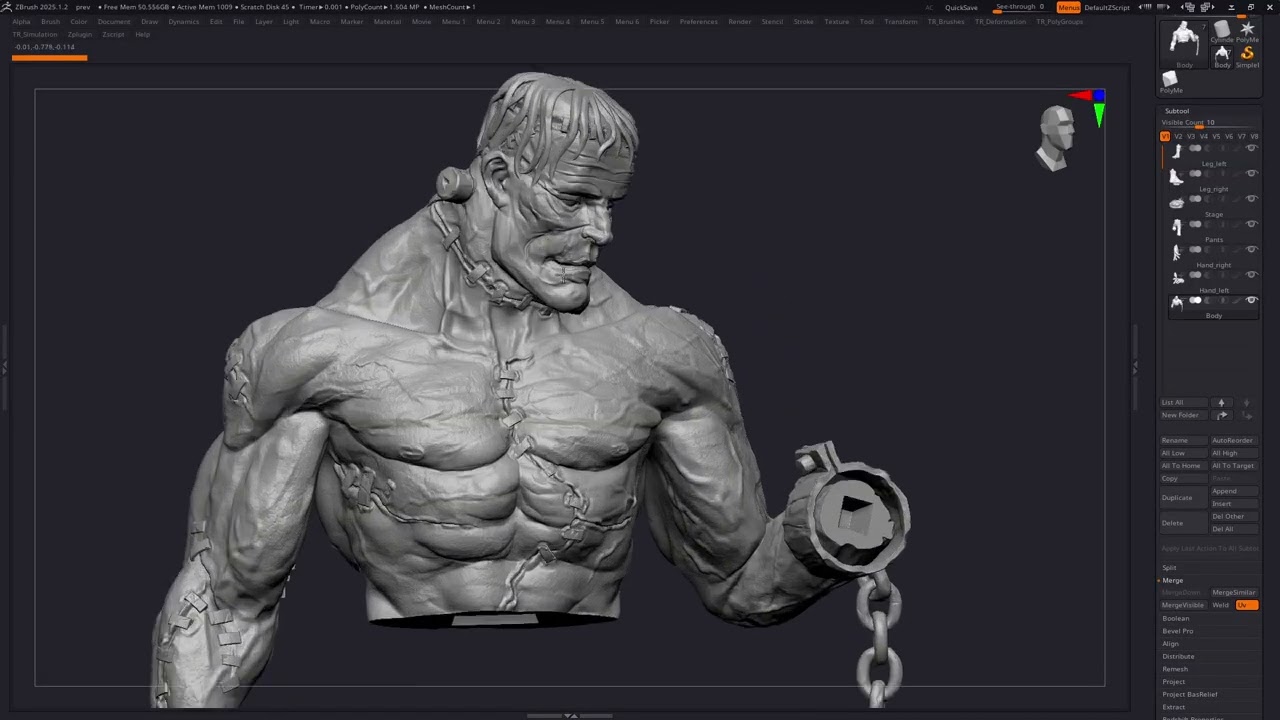
Task: Click the MergeVisible button
Action: pyautogui.click(x=1184, y=605)
